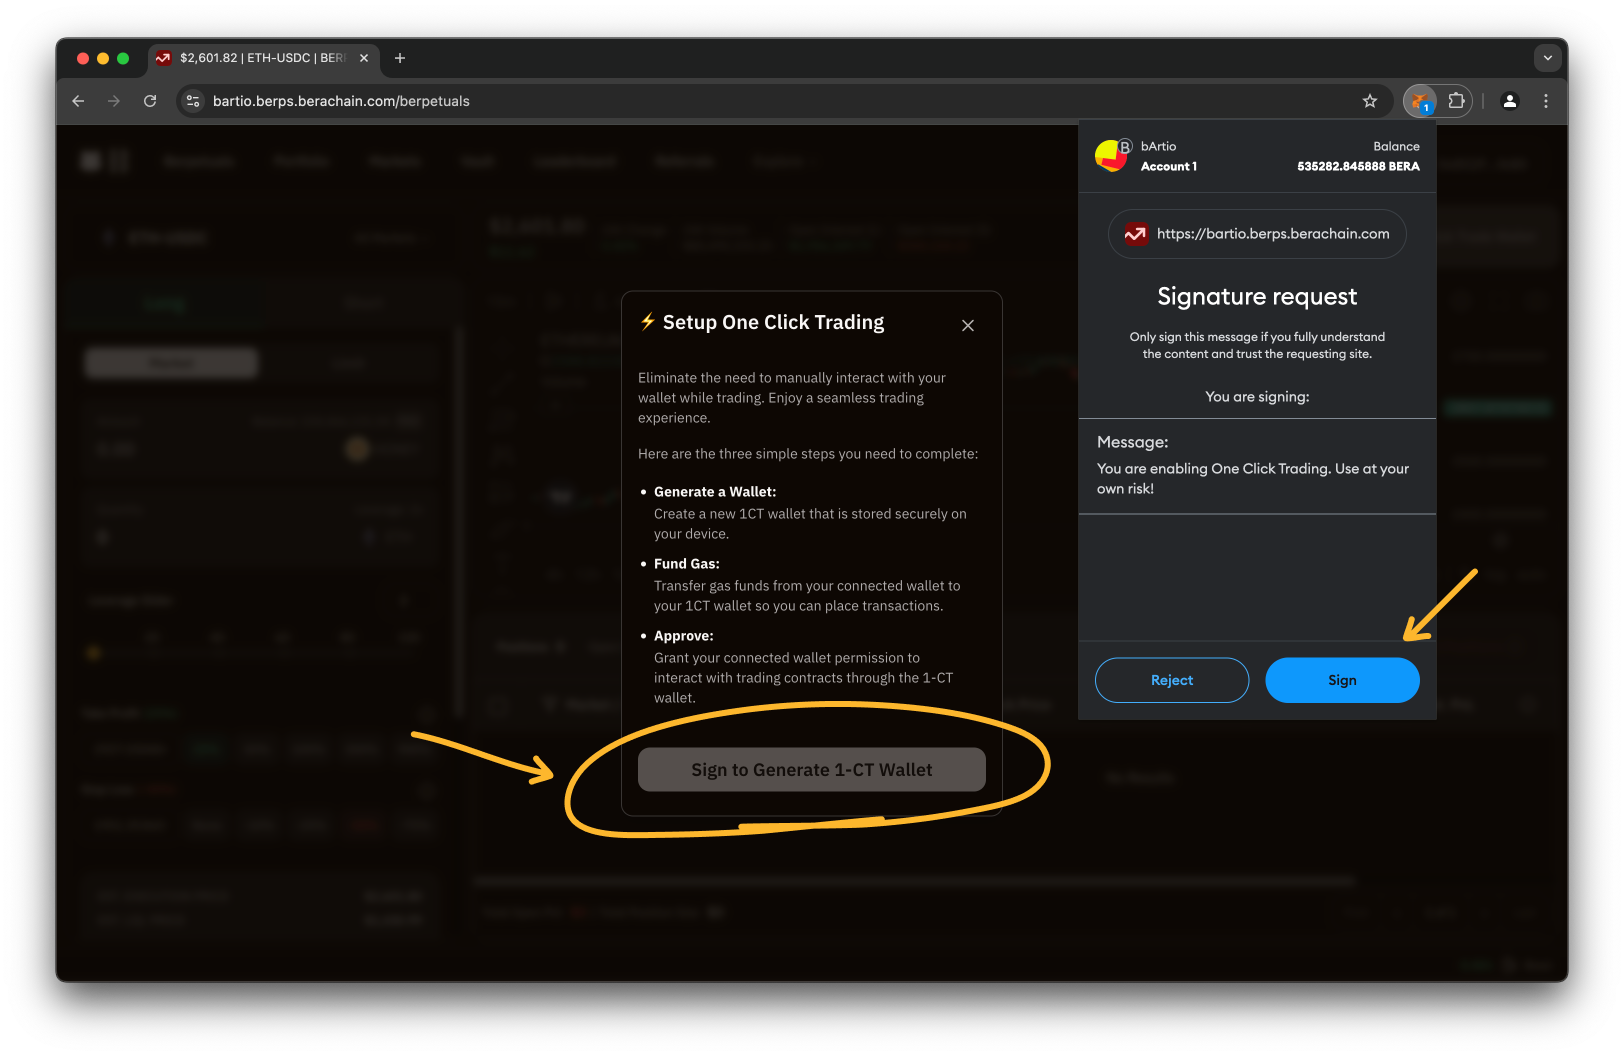Go back with the browser back arrow

click(78, 101)
